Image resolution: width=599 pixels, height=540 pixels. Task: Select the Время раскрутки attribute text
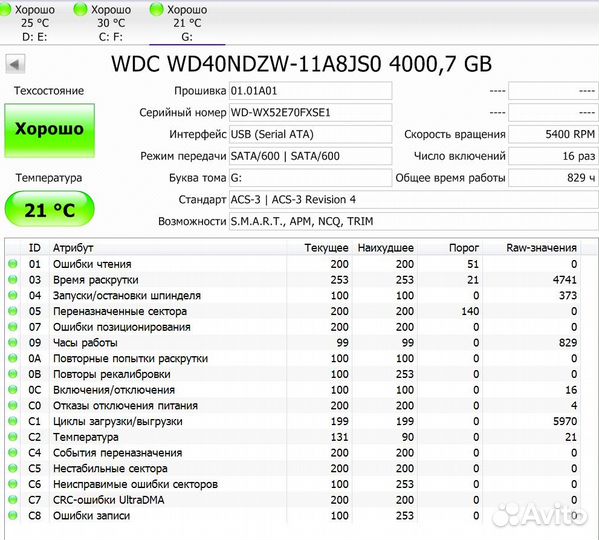coord(96,280)
